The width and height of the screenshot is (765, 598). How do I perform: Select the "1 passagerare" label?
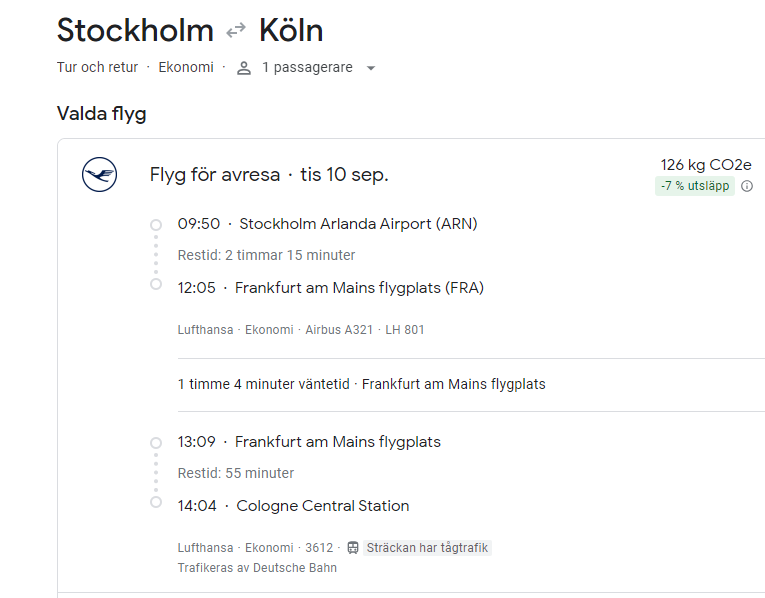(x=307, y=68)
